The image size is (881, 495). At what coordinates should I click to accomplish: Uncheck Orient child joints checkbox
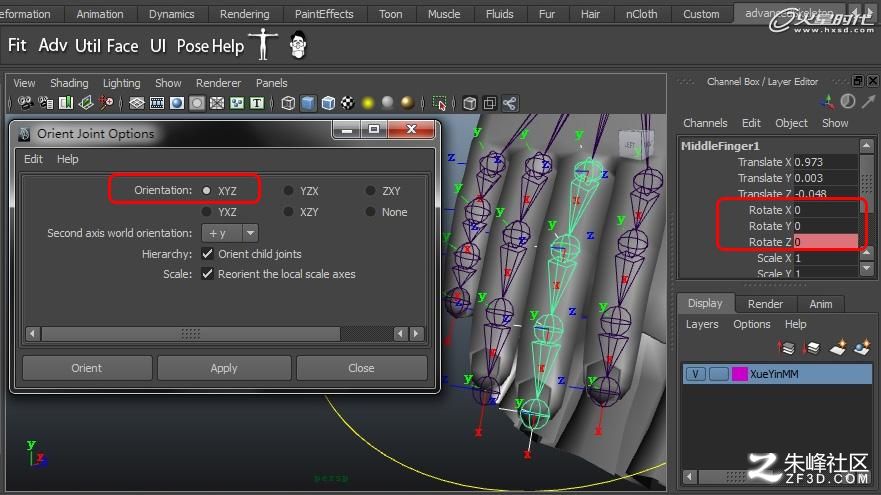point(207,254)
